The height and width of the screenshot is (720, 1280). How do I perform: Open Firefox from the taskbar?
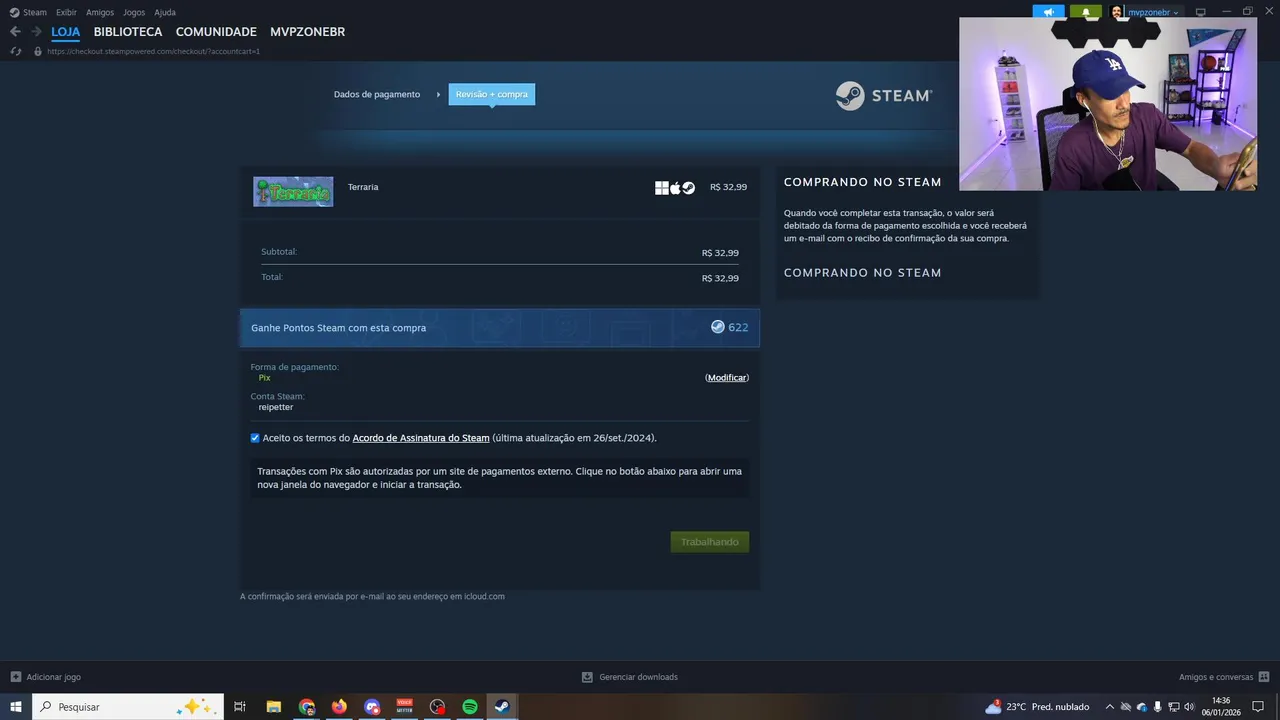pos(339,707)
